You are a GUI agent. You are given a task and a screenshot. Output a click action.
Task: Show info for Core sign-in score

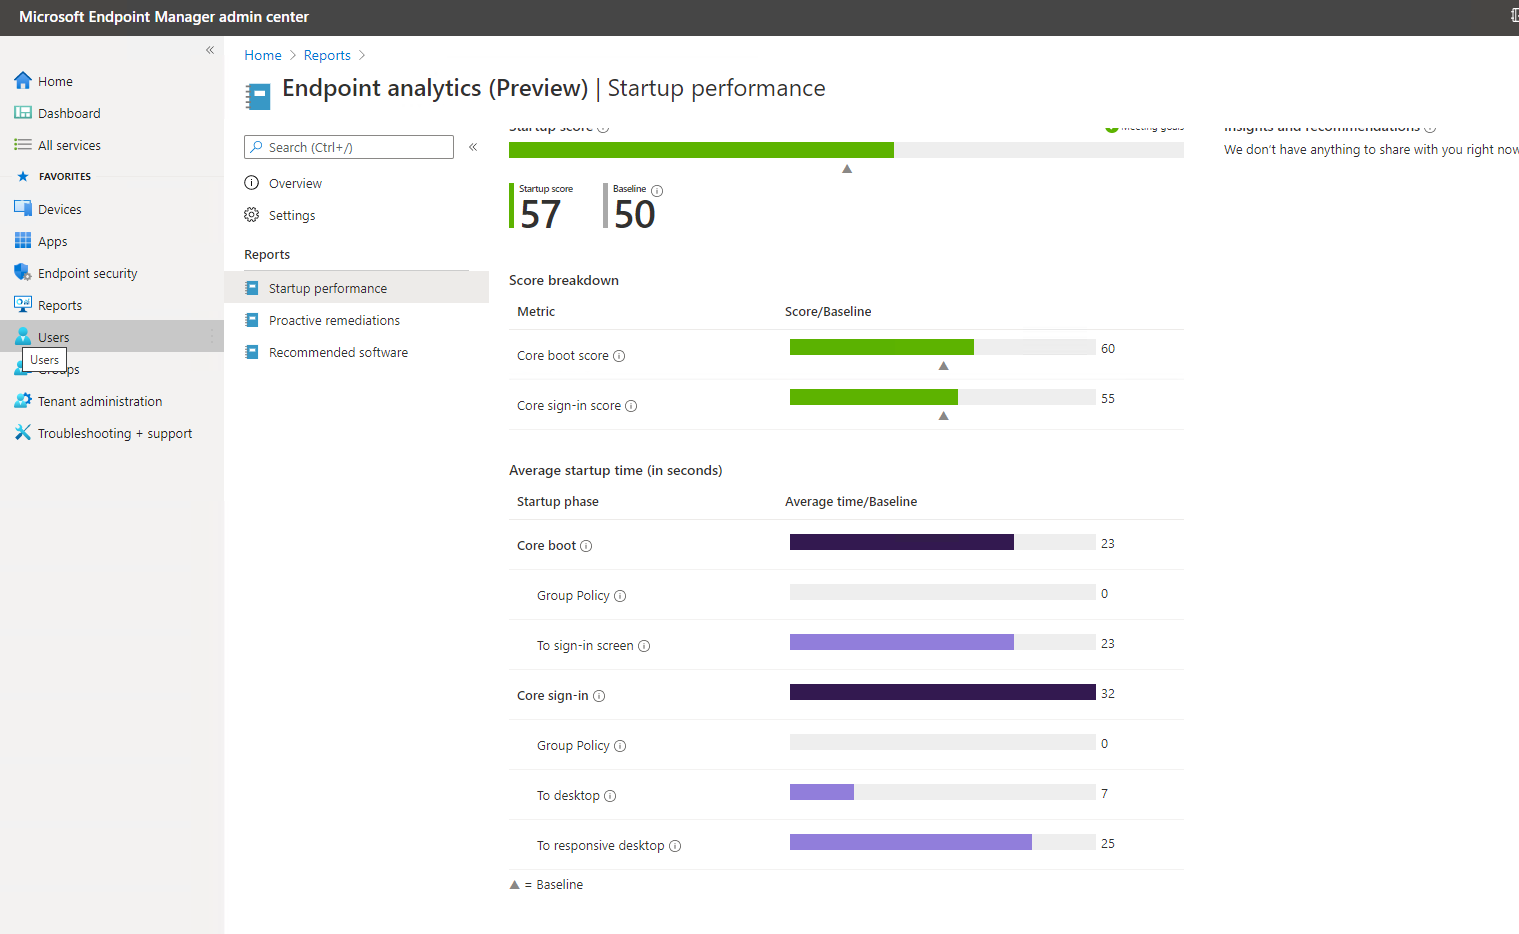631,406
